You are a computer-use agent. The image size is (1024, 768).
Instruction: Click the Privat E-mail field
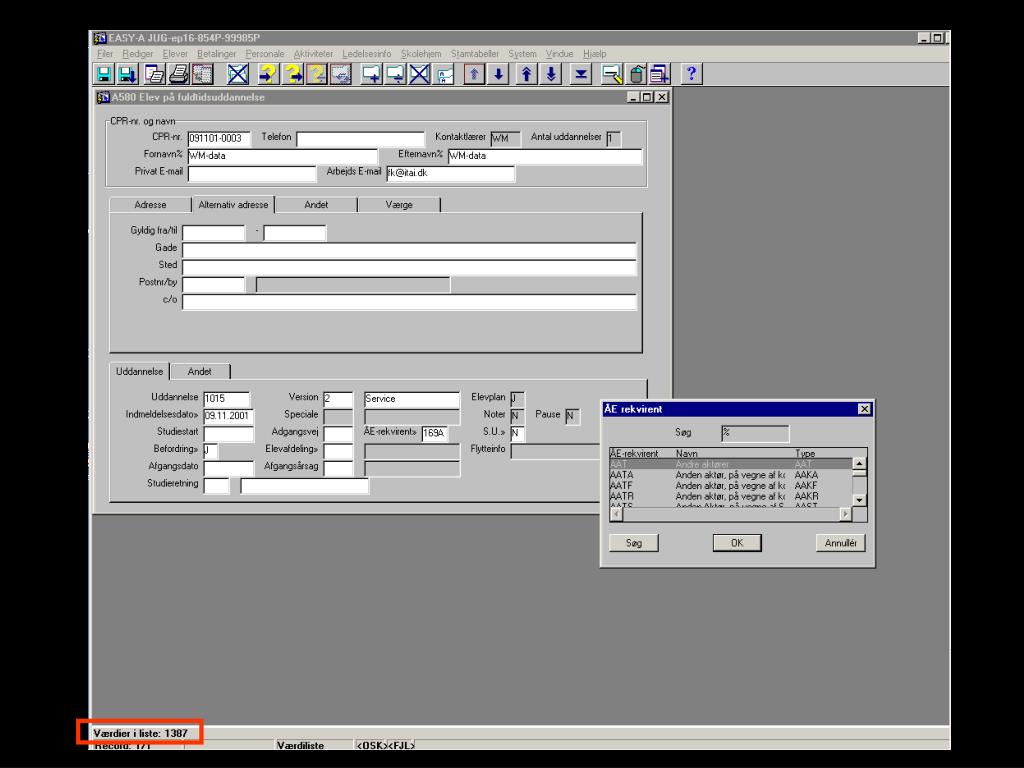(x=251, y=173)
